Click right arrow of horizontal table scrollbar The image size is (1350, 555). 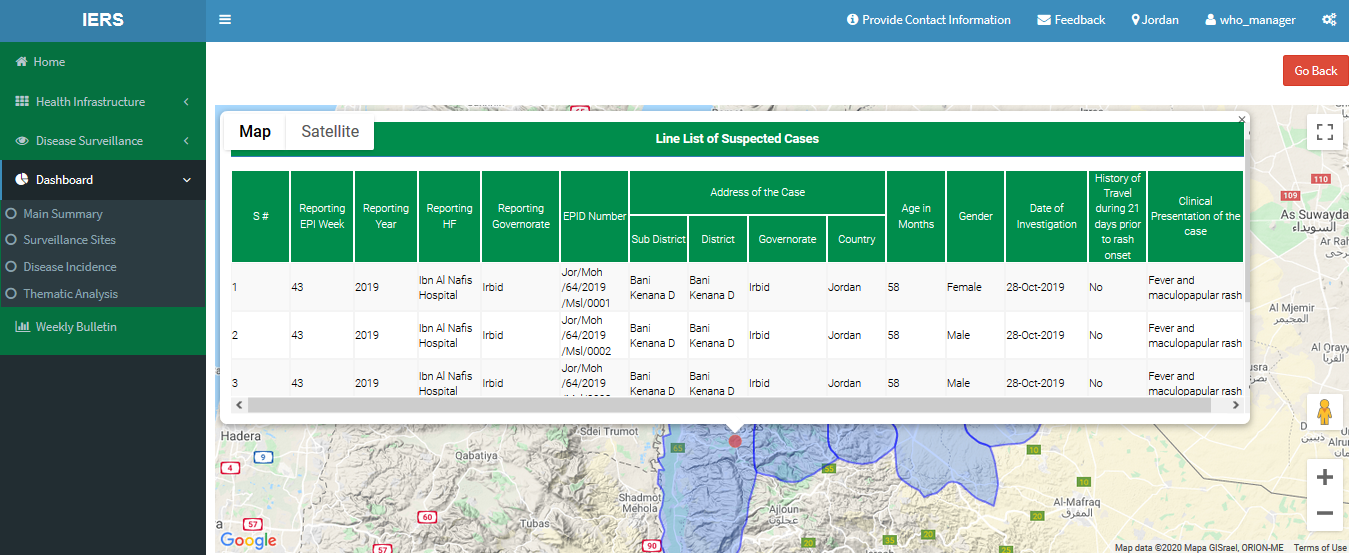tap(1236, 405)
